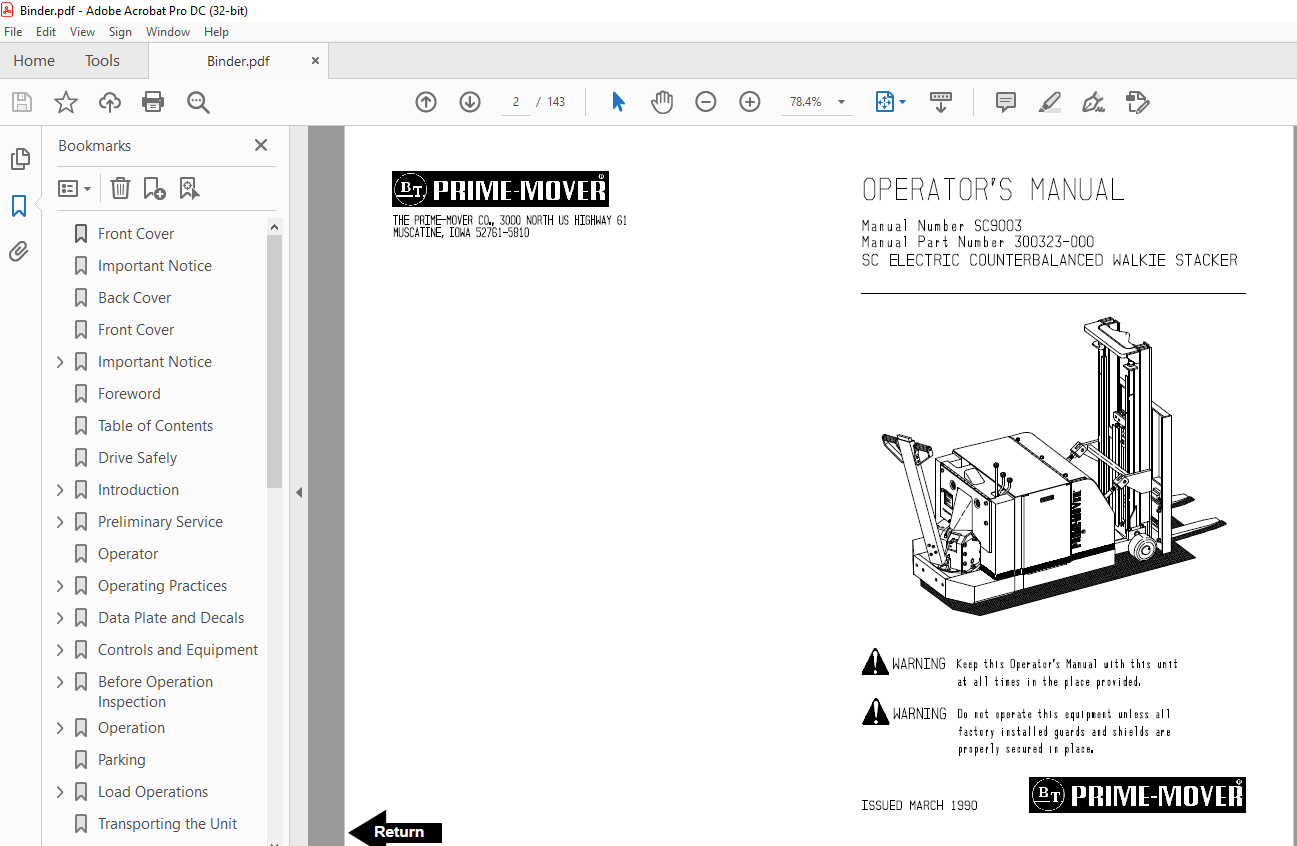Jump to the Foreword bookmark
The image size is (1297, 846).
129,394
